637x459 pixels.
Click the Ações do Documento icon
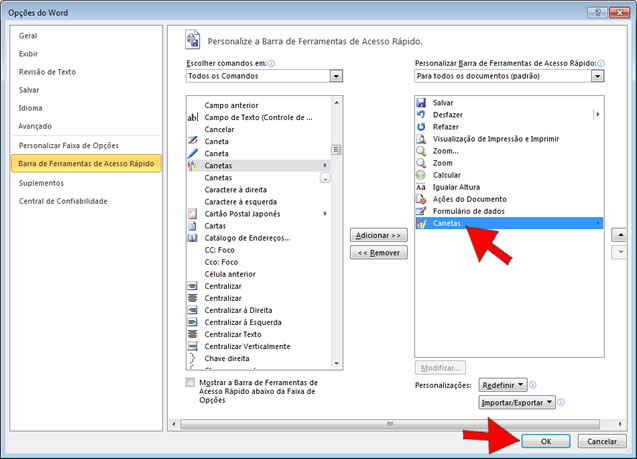coord(421,199)
